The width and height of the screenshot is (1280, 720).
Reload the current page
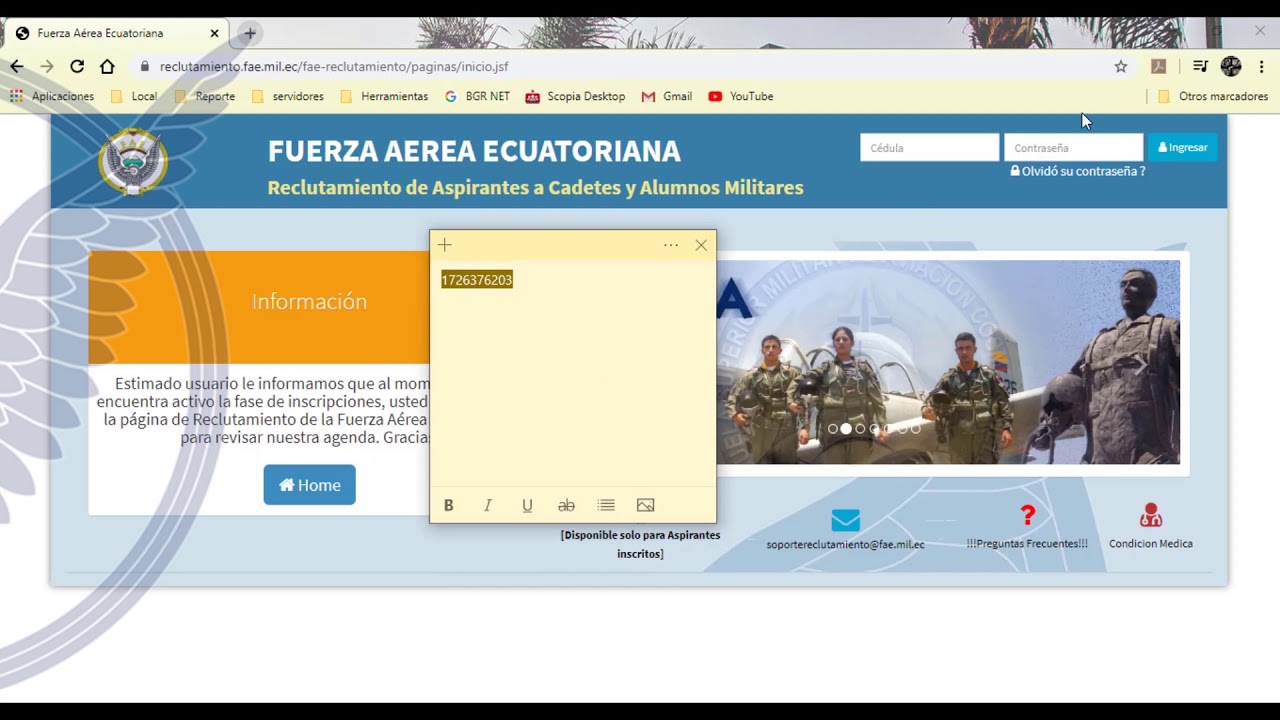pyautogui.click(x=77, y=66)
